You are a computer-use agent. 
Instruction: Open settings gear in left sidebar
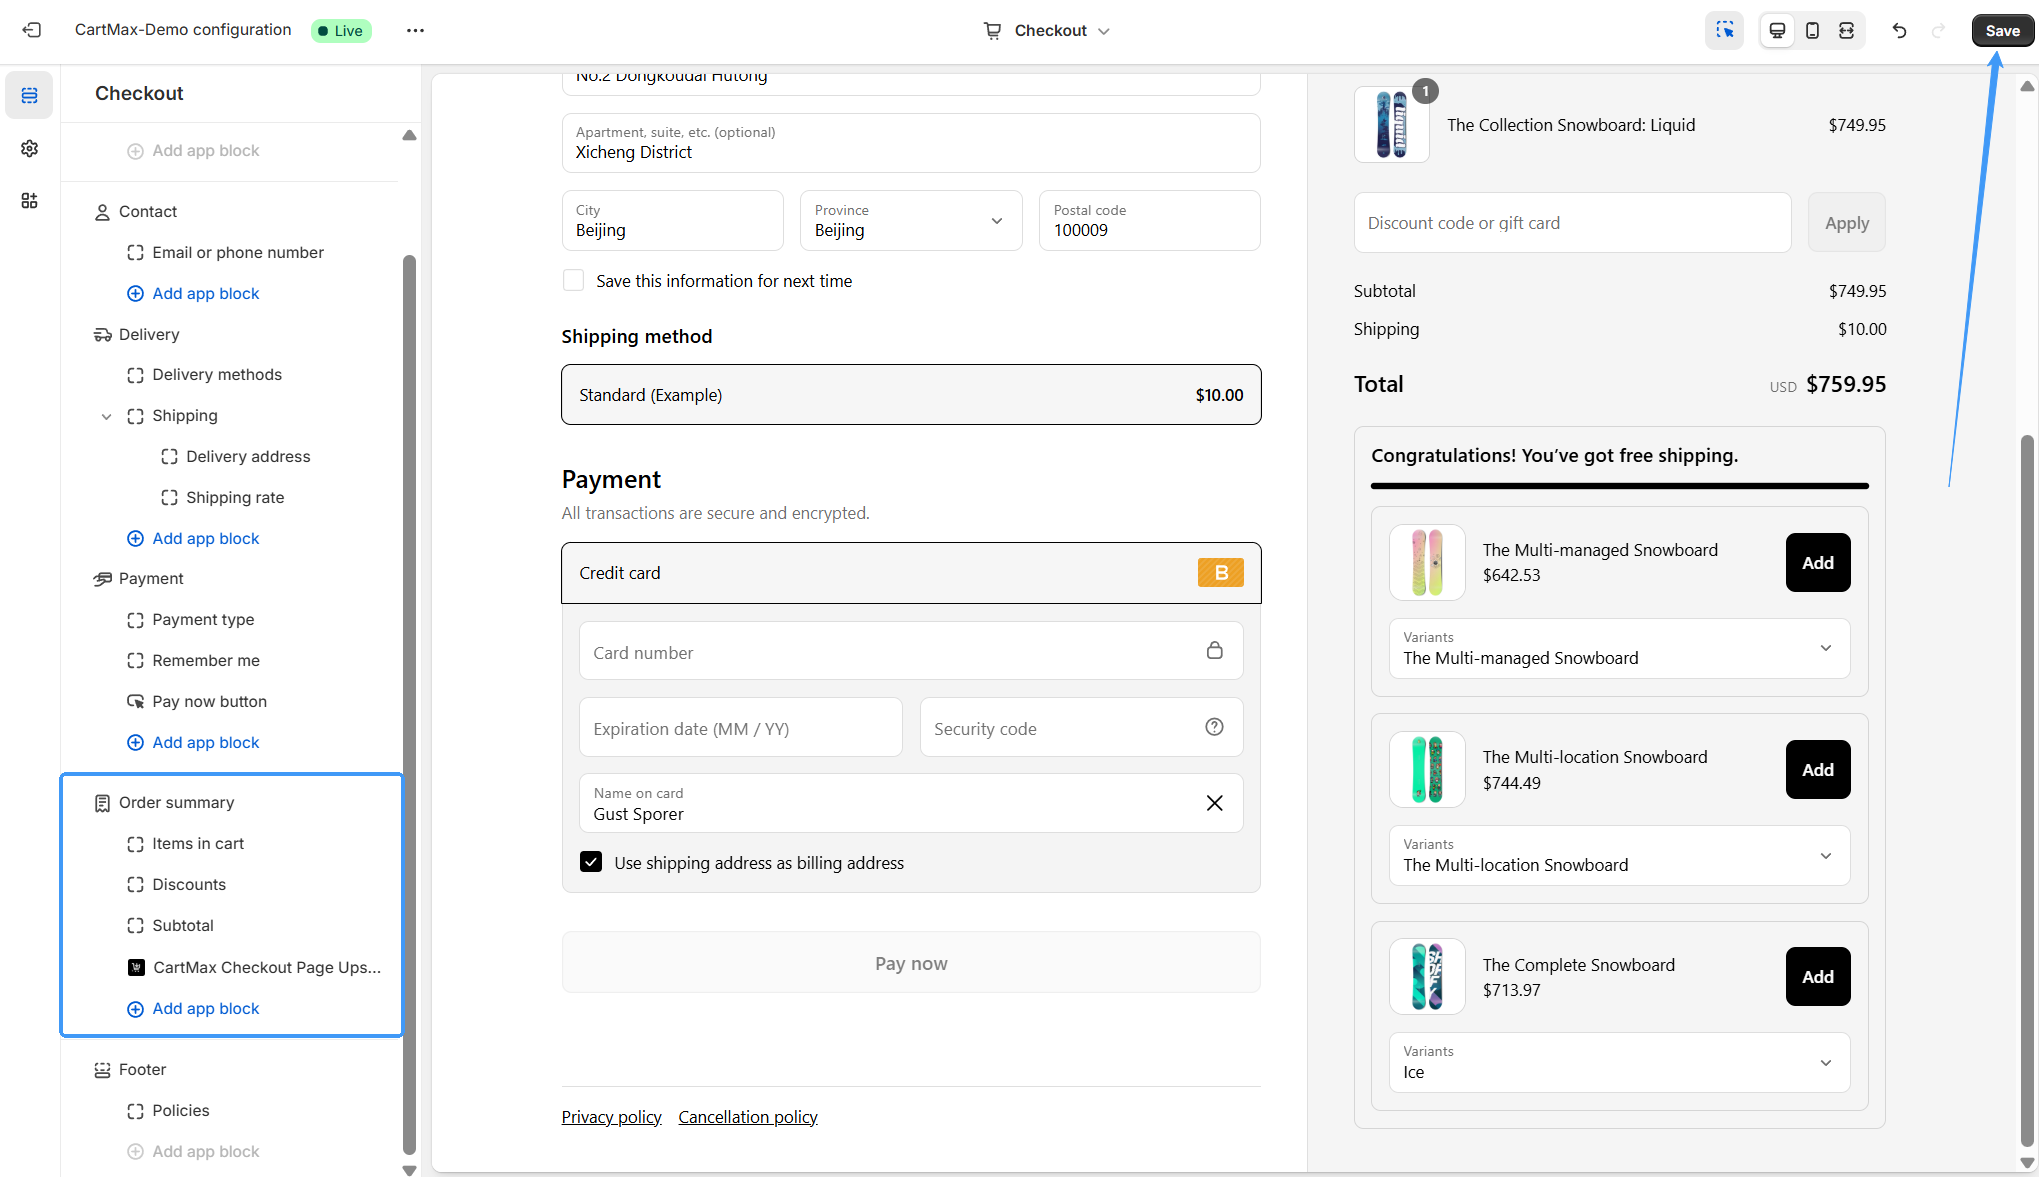(x=29, y=148)
